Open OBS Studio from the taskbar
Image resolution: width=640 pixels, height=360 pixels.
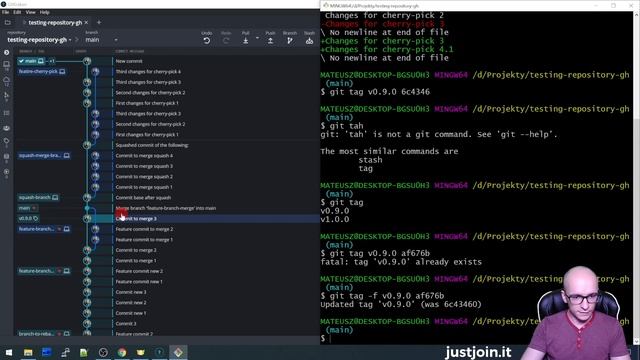click(x=103, y=352)
